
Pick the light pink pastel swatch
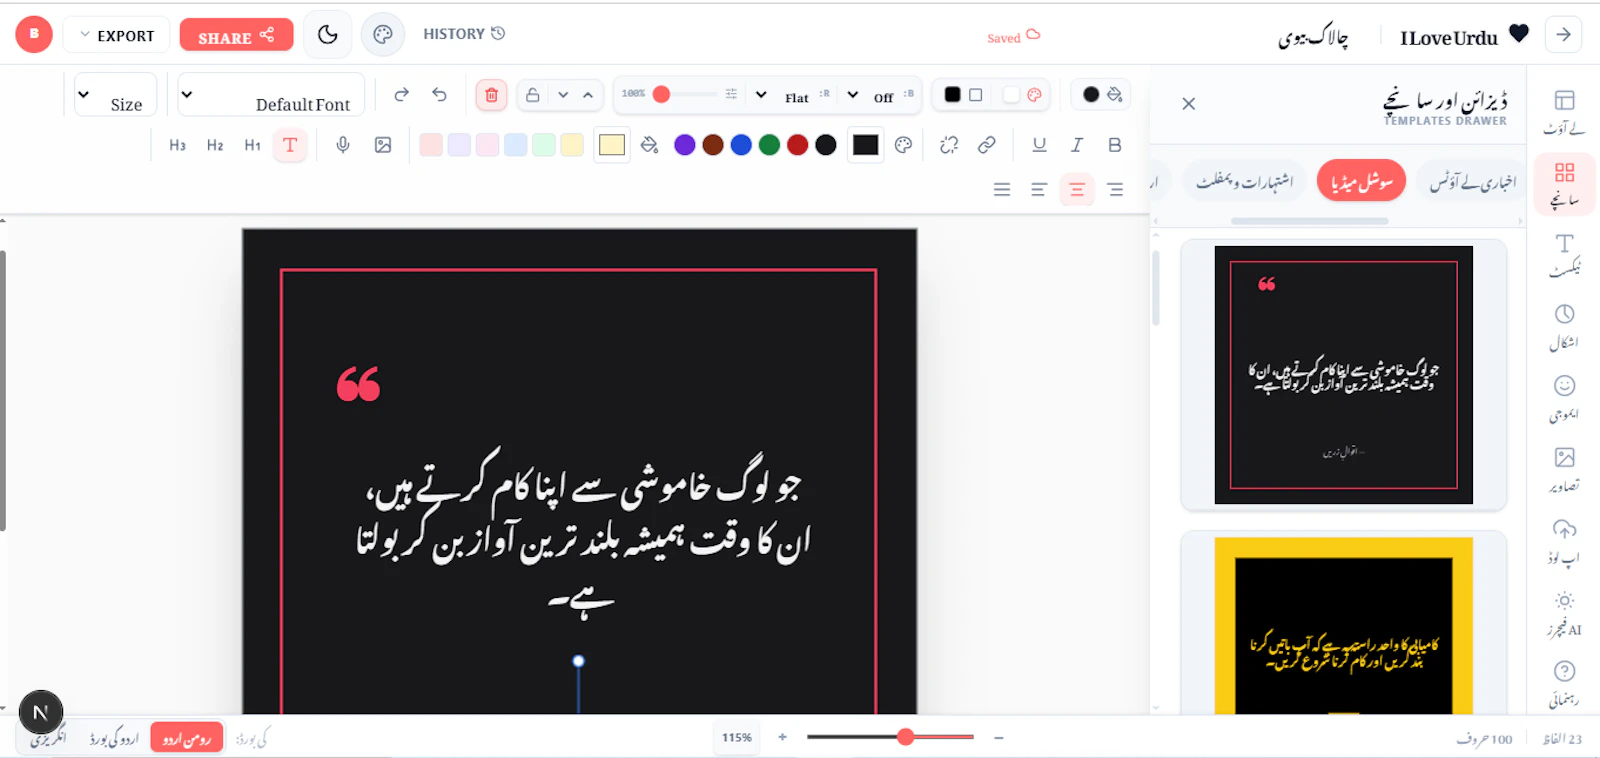tap(431, 145)
